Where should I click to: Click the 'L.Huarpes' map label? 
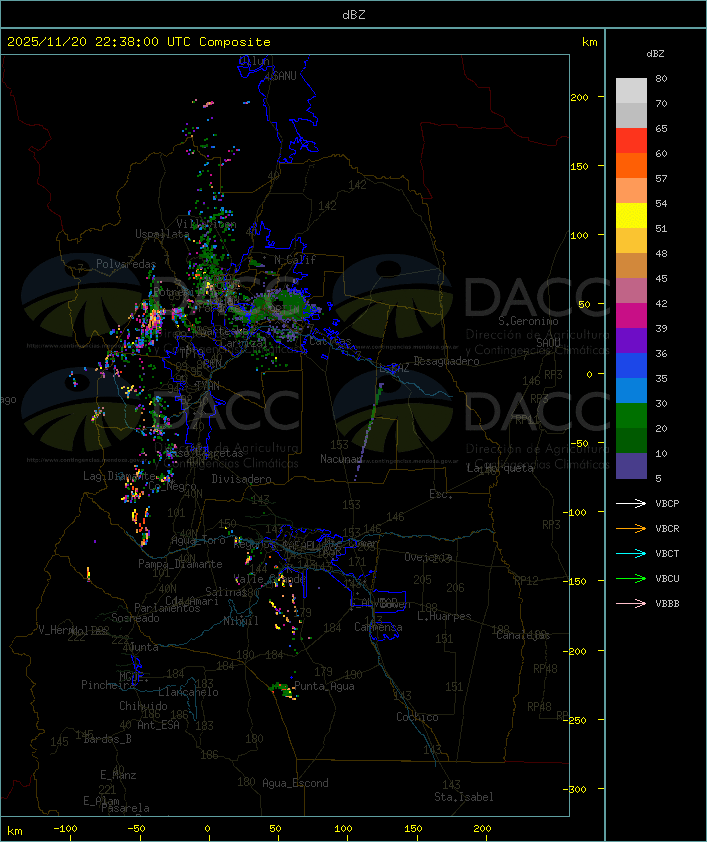pos(444,616)
